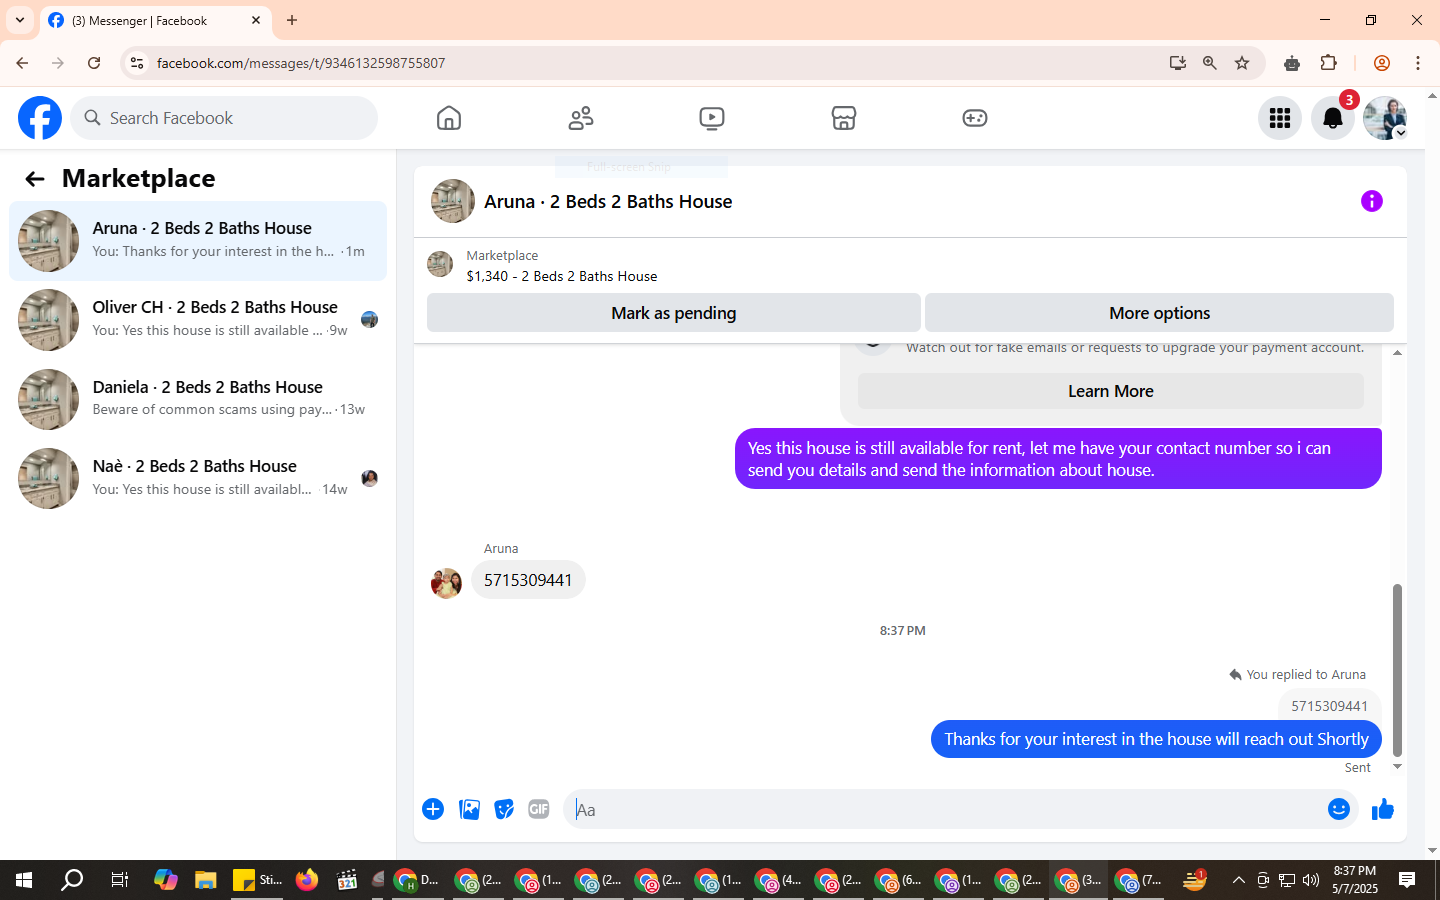The image size is (1440, 900).
Task: Choose a GIF icon
Action: coord(539,809)
